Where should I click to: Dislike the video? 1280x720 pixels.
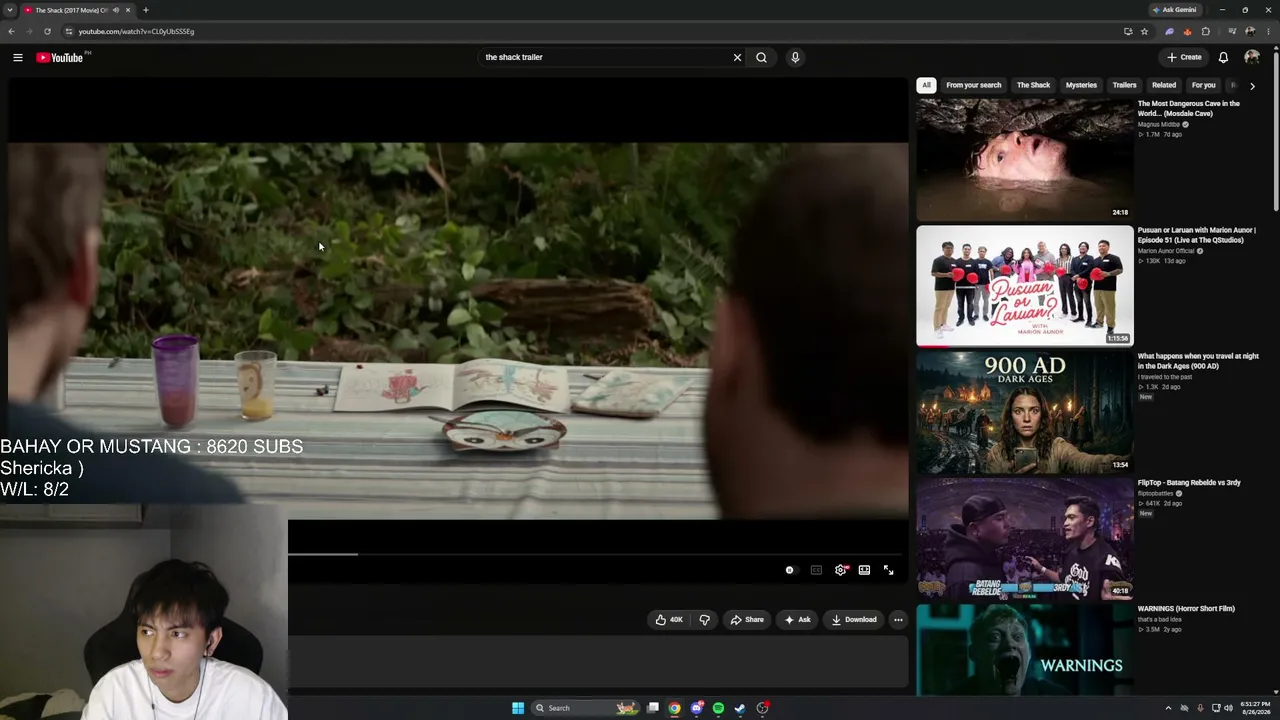coord(704,620)
